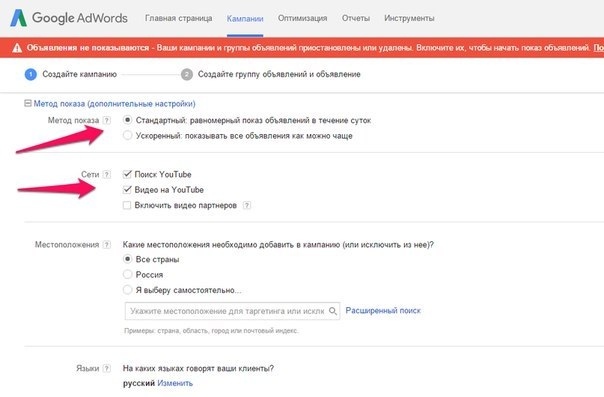Click help icon next to Языки label
Image resolution: width=604 pixels, height=397 pixels.
point(107,369)
